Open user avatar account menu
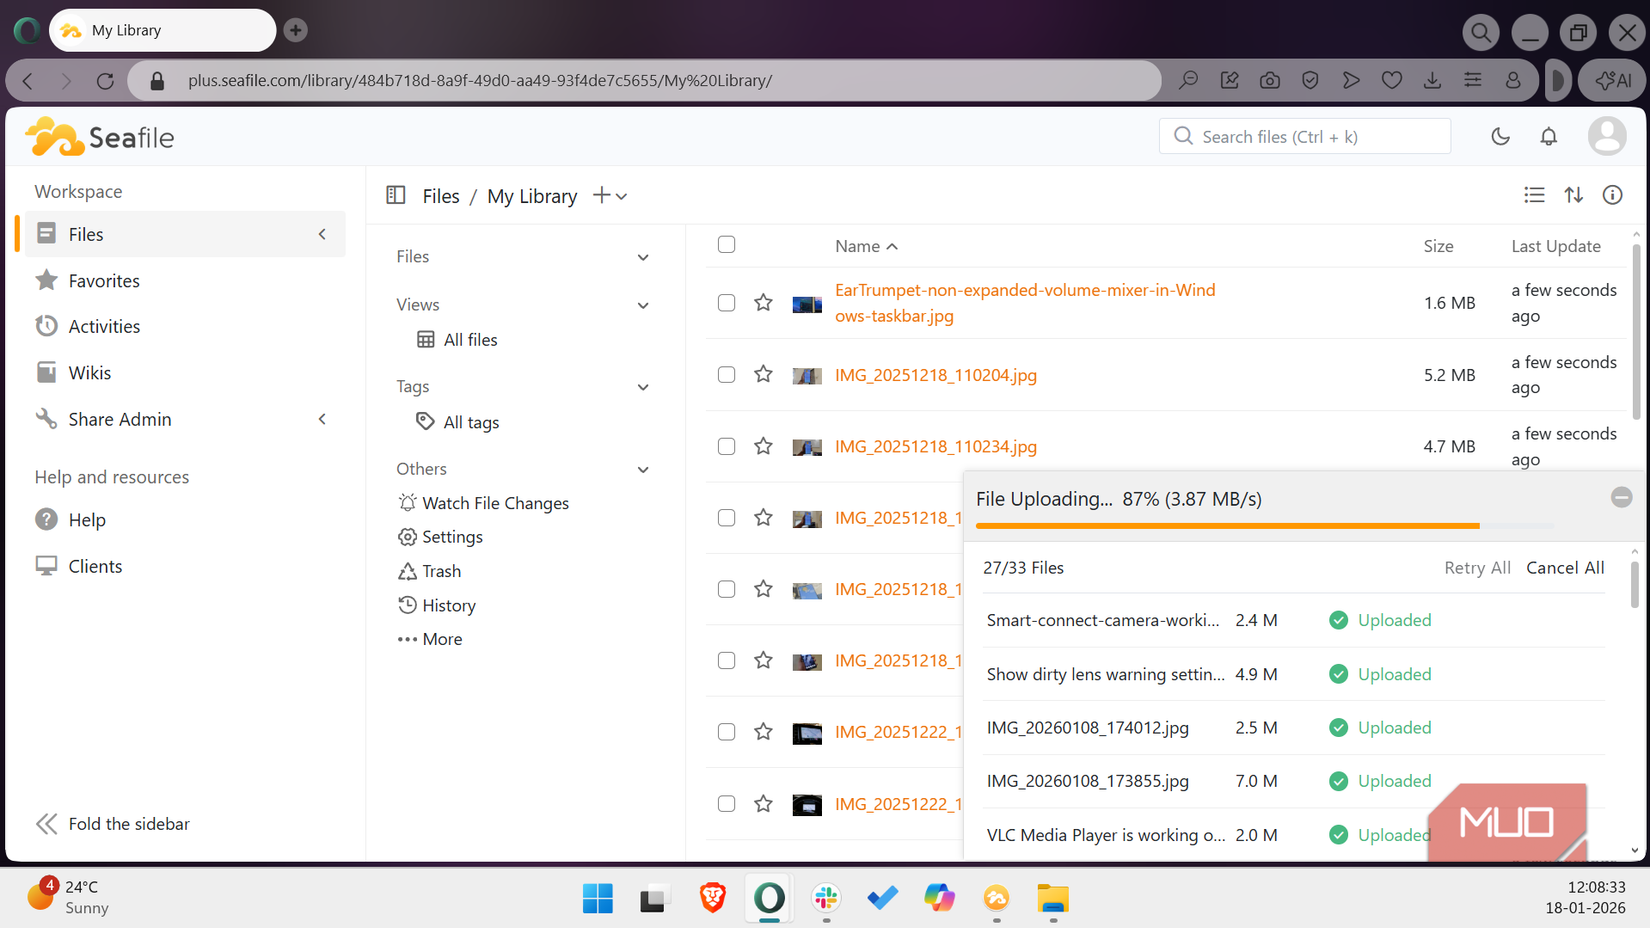1650x928 pixels. [x=1607, y=136]
